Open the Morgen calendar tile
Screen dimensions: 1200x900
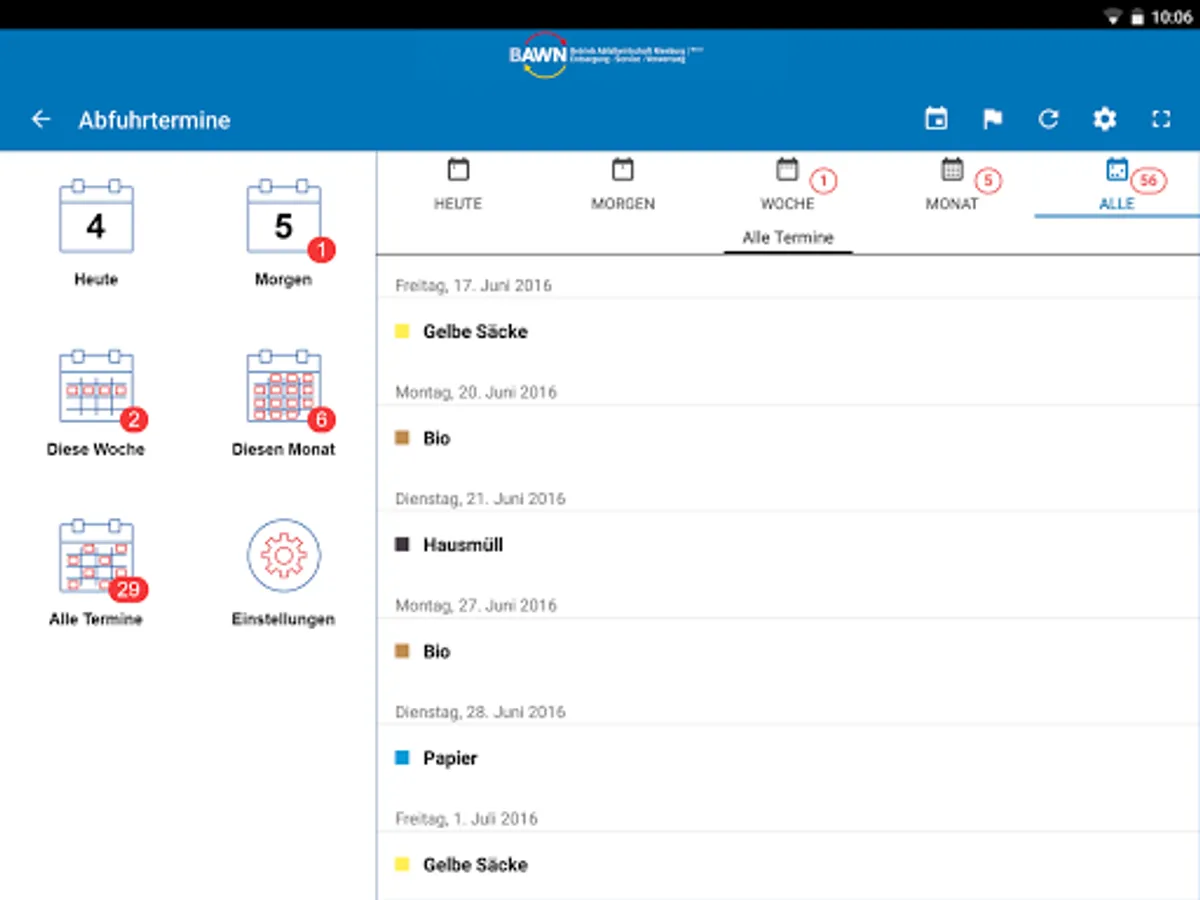pyautogui.click(x=284, y=233)
